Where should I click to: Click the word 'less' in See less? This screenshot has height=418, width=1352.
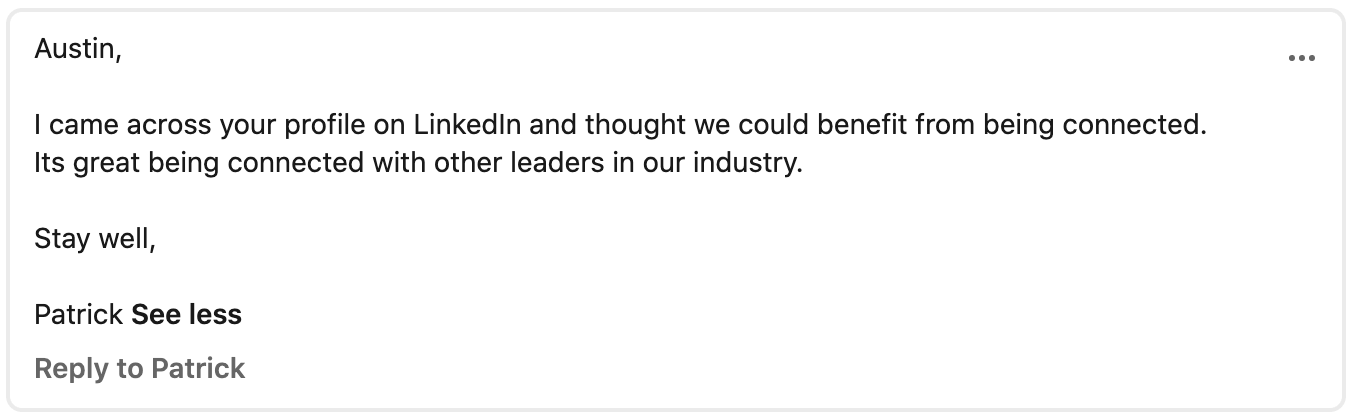pyautogui.click(x=216, y=315)
